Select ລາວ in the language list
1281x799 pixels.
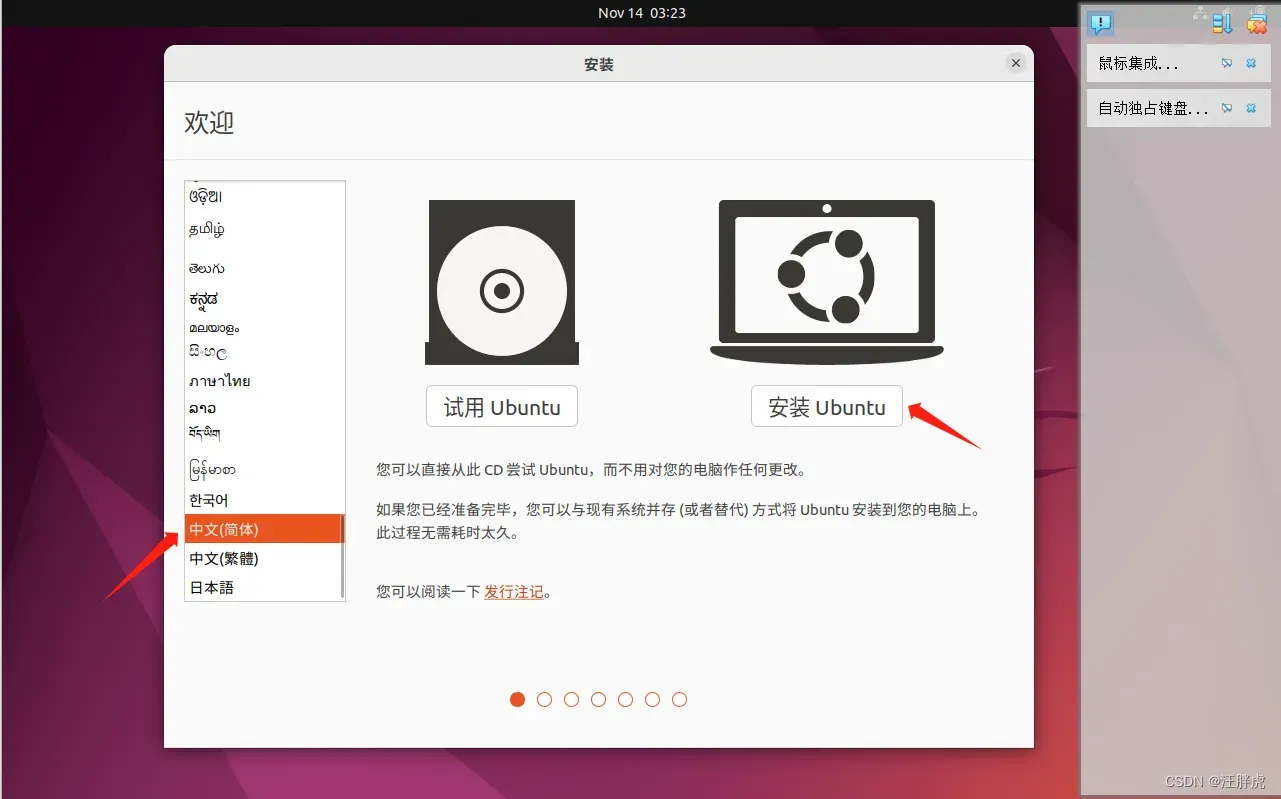pyautogui.click(x=264, y=407)
